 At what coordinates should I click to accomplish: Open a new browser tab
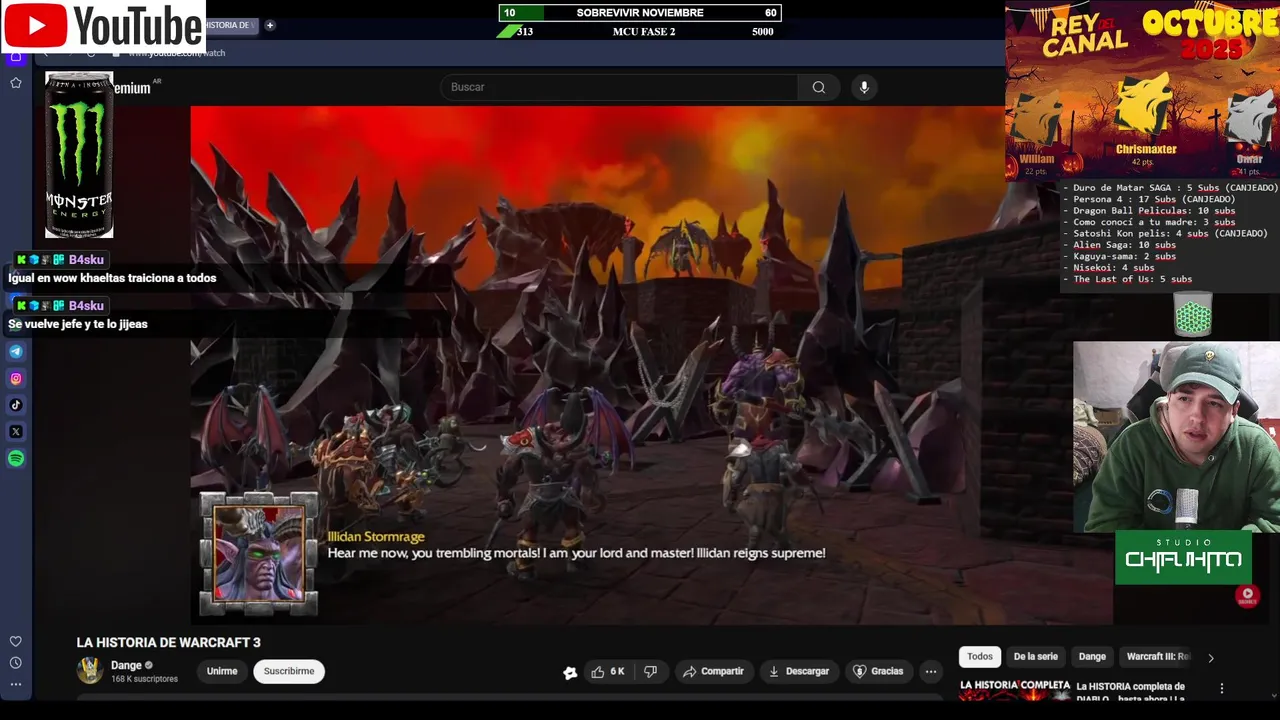[x=270, y=25]
